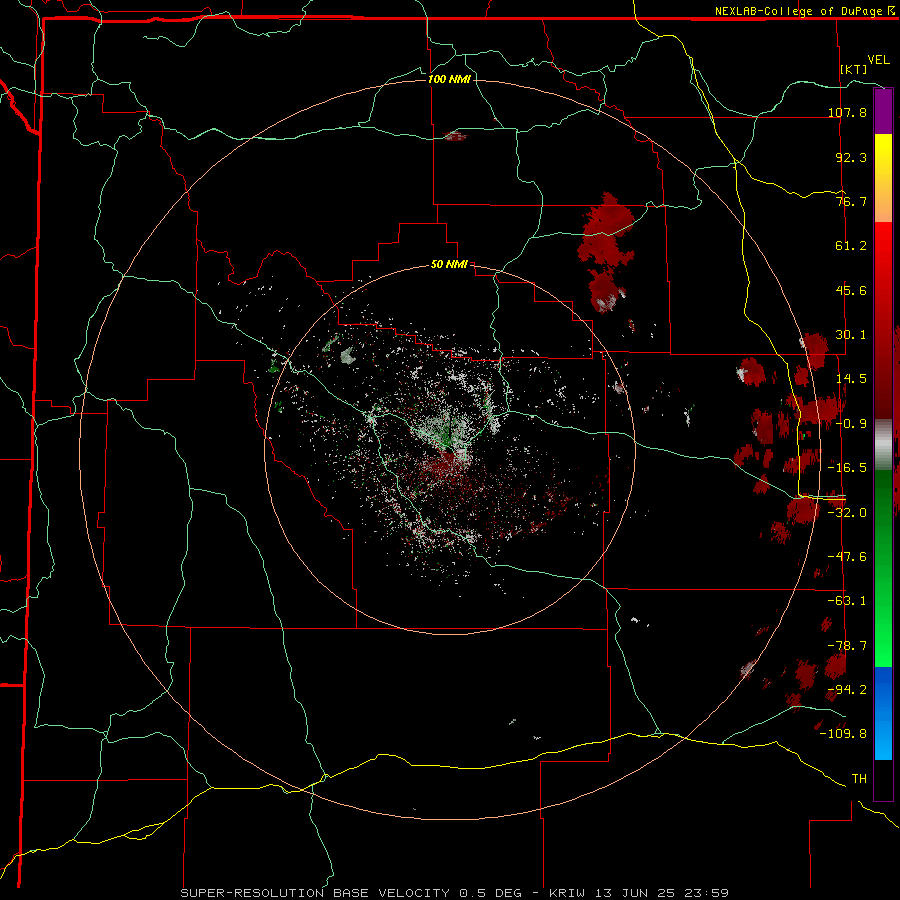This screenshot has height=900, width=900.
Task: Select the -47.6 scale value
Action: point(847,557)
